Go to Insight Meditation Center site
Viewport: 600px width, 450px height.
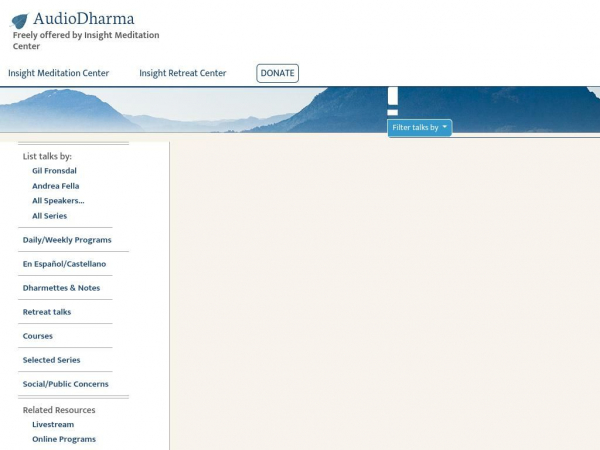pos(59,73)
